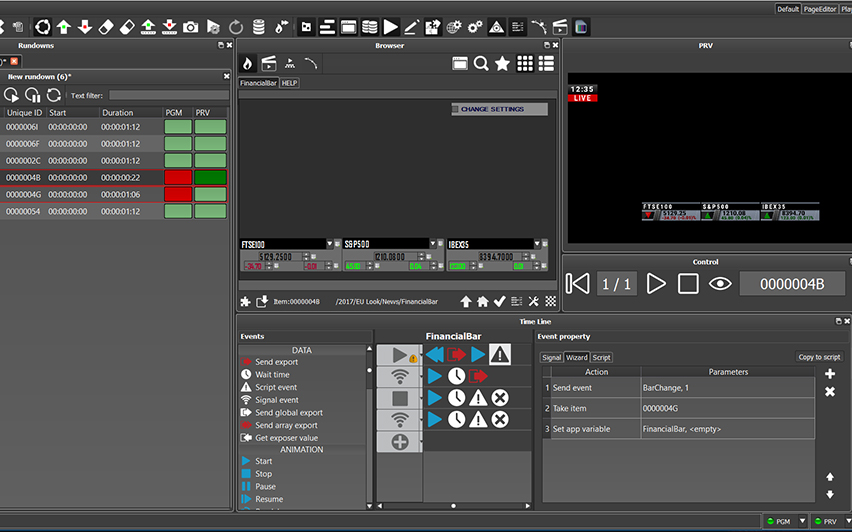Expand dropdown on the stop event button
The height and width of the screenshot is (532, 852).
pos(420,398)
